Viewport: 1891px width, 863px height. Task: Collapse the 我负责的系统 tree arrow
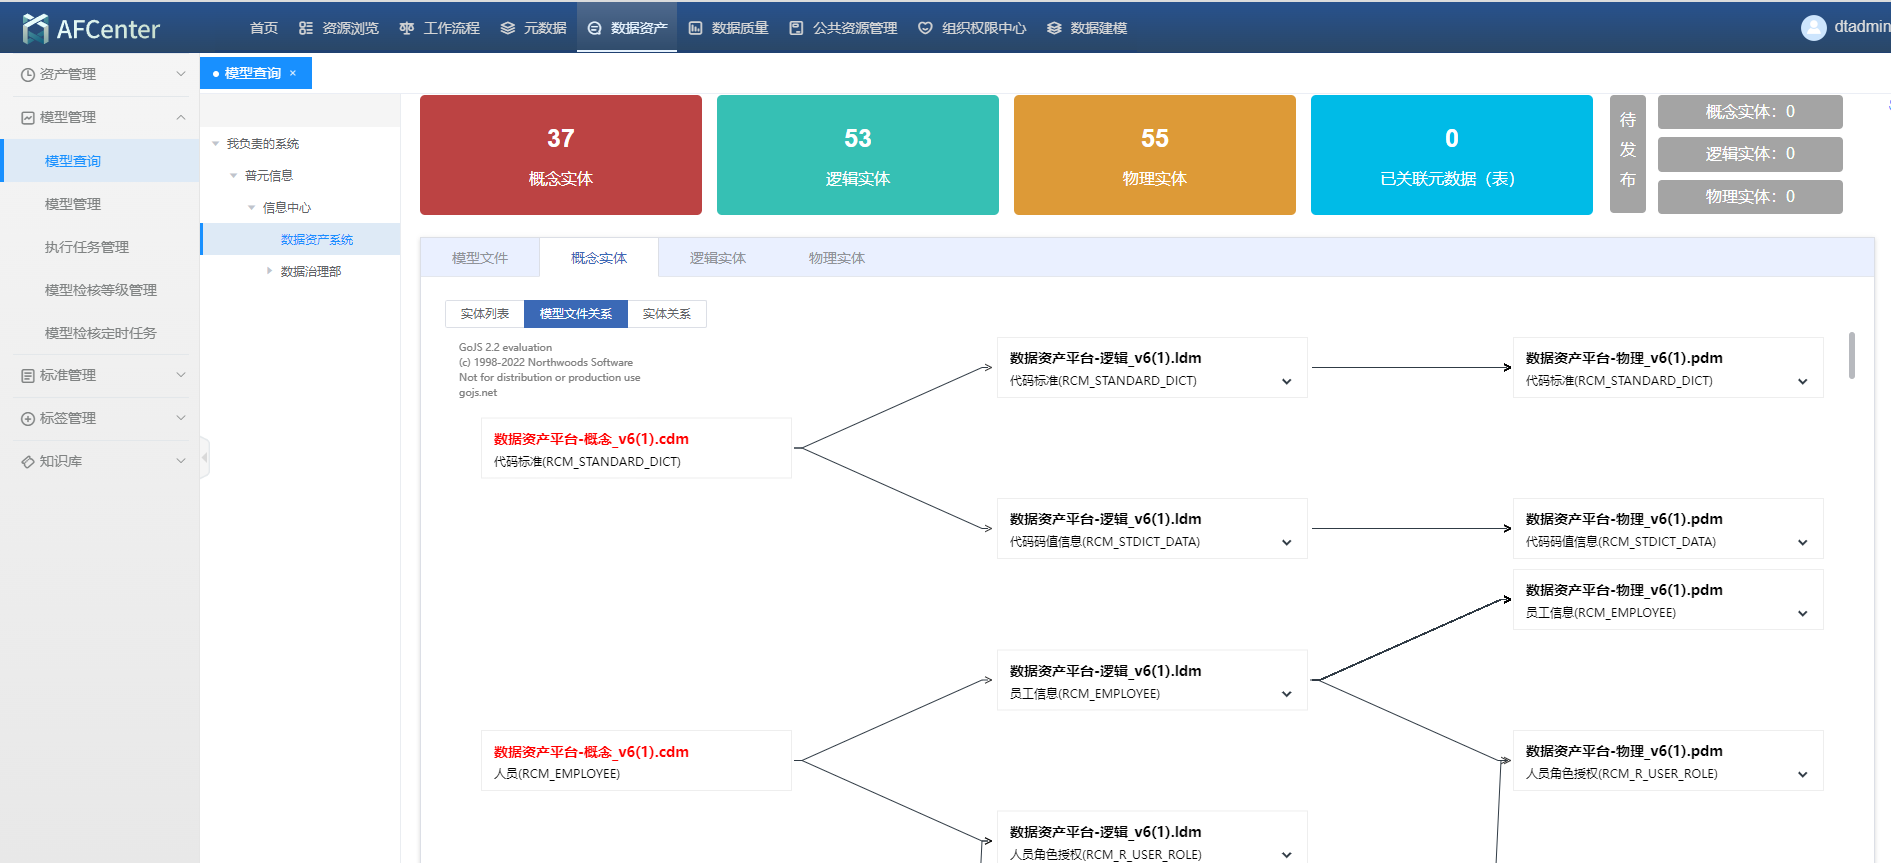tap(216, 144)
